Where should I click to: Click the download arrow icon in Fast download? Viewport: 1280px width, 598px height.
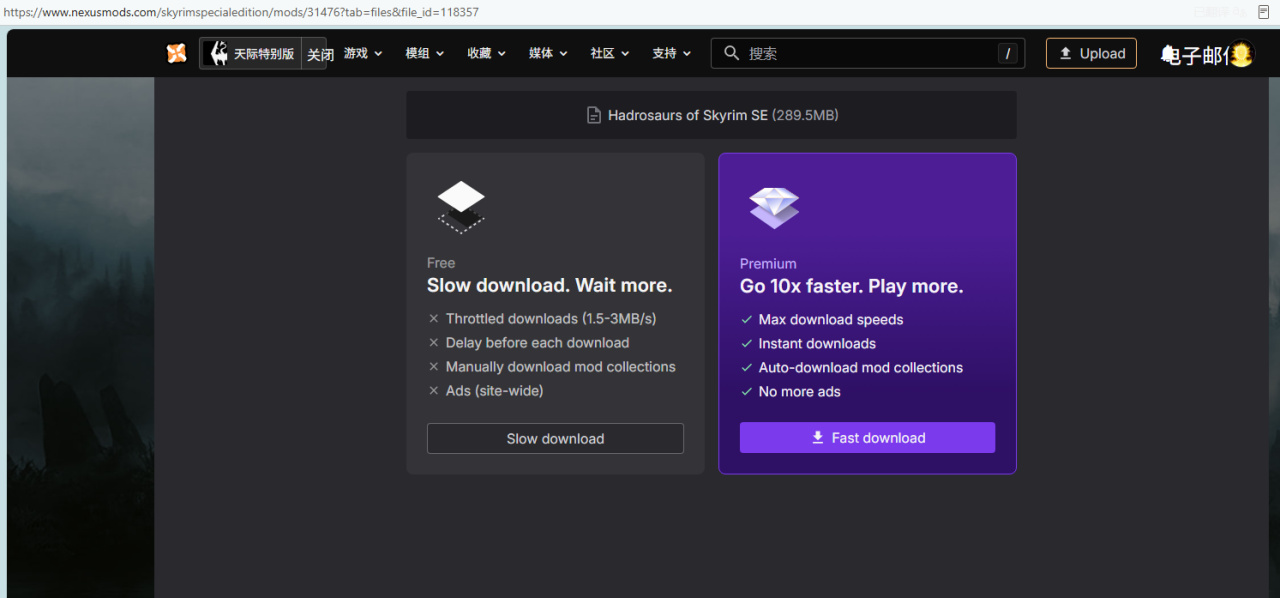pos(818,438)
